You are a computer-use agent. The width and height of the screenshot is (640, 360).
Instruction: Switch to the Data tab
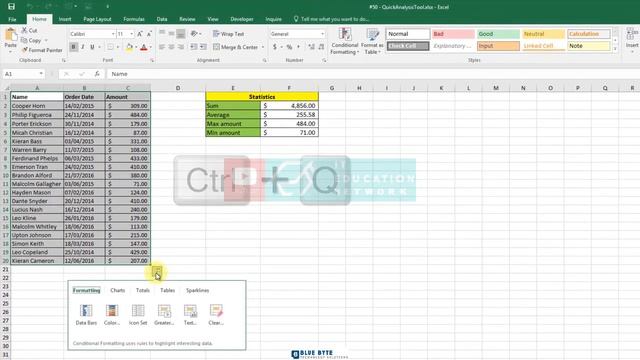[162, 19]
